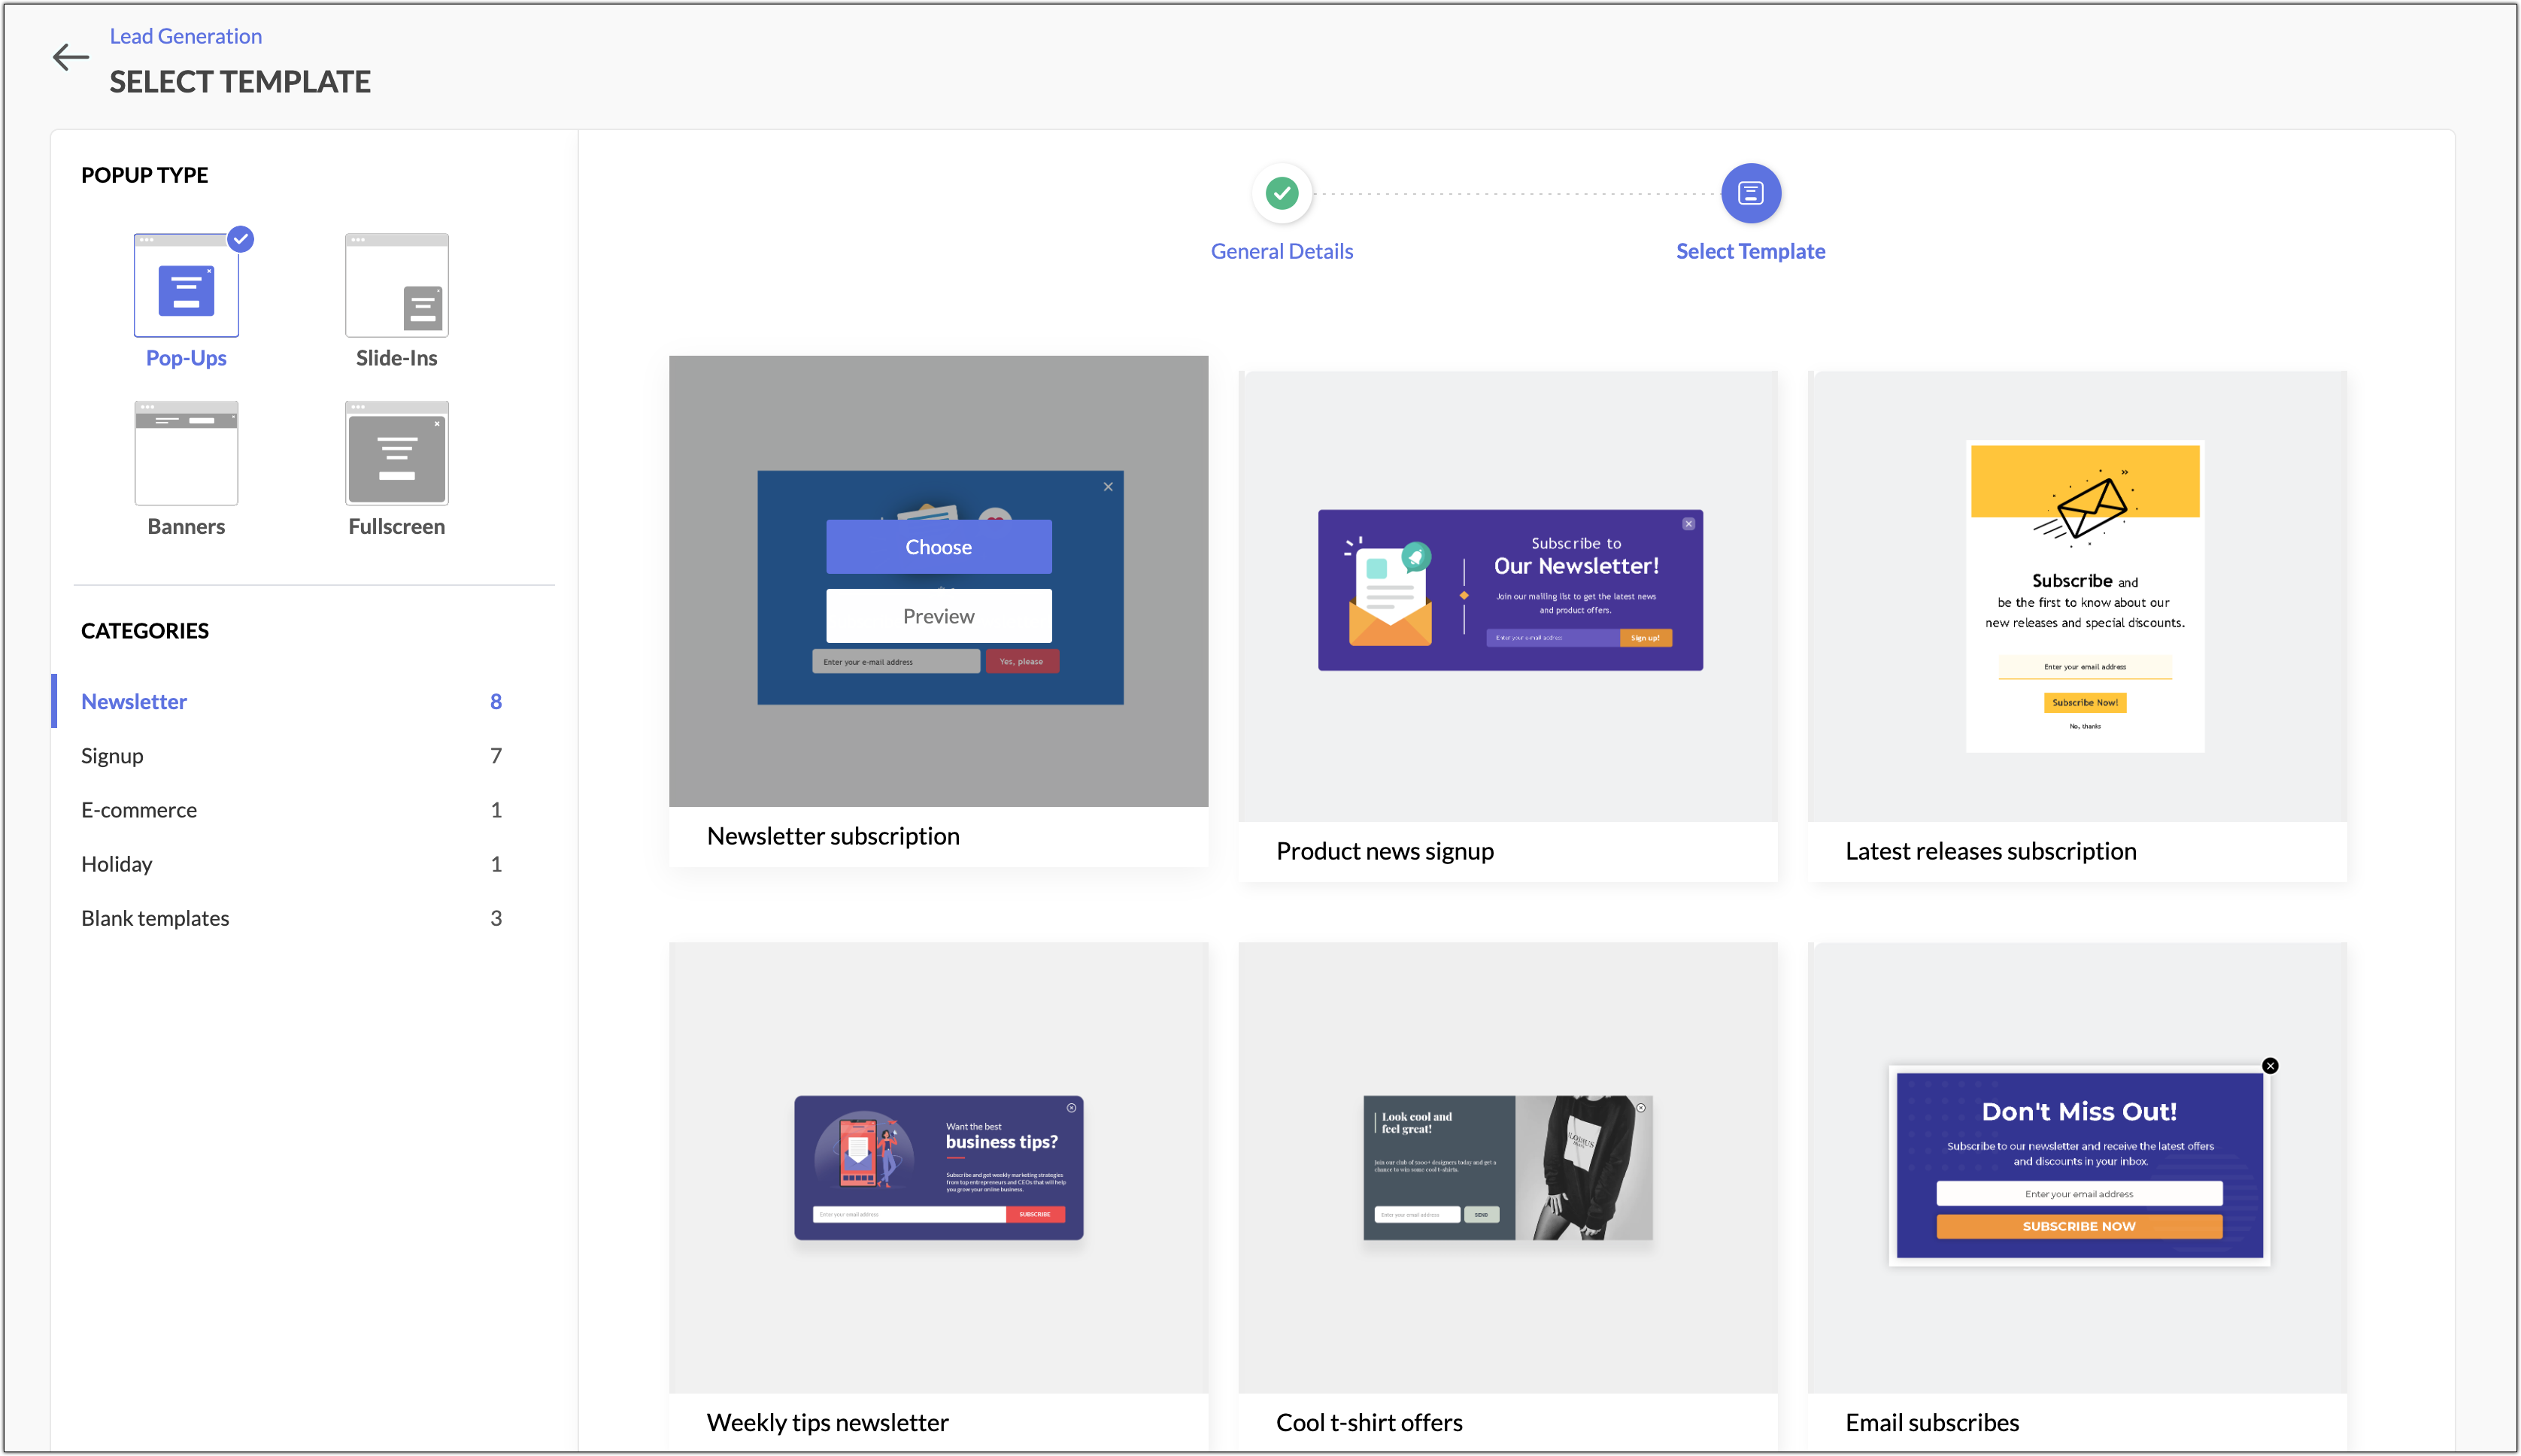Expand the Categories section
Image resolution: width=2521 pixels, height=1456 pixels.
tap(145, 630)
